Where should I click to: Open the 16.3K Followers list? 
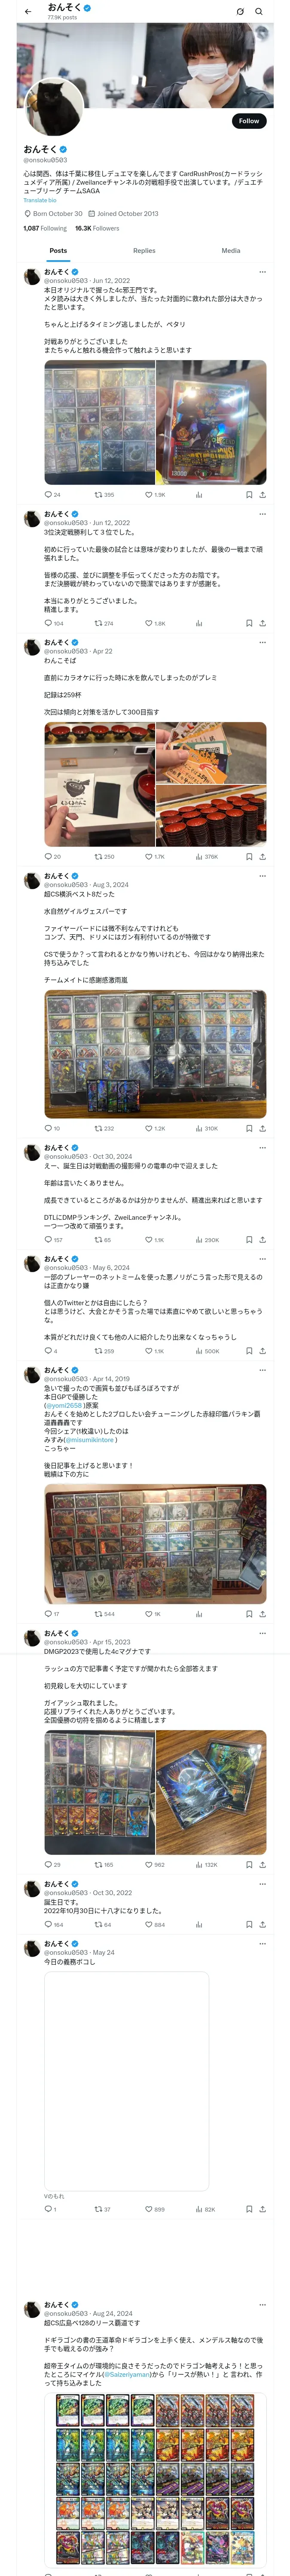tap(97, 228)
